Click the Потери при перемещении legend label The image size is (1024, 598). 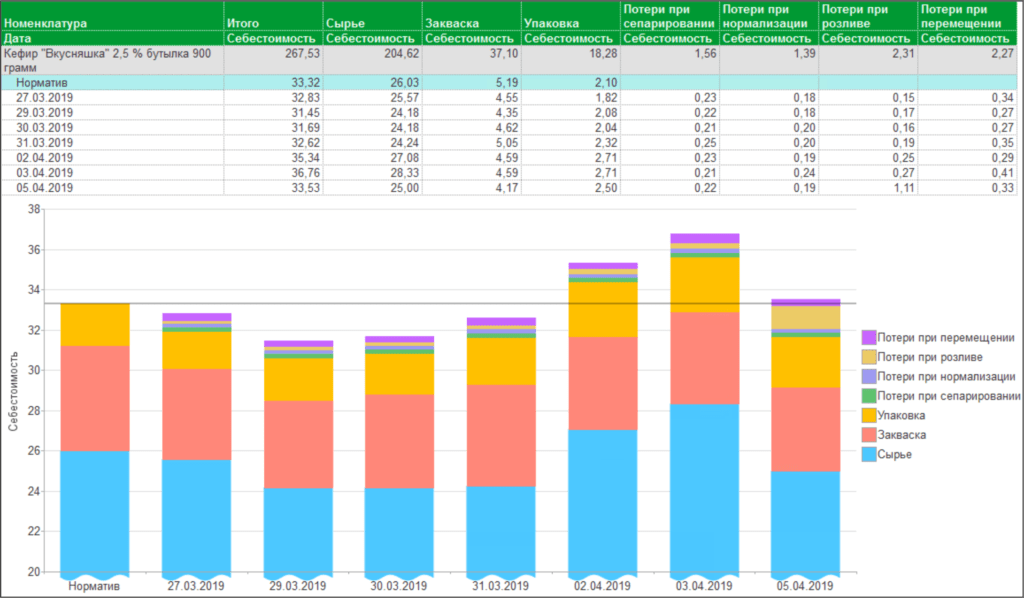pyautogui.click(x=946, y=338)
